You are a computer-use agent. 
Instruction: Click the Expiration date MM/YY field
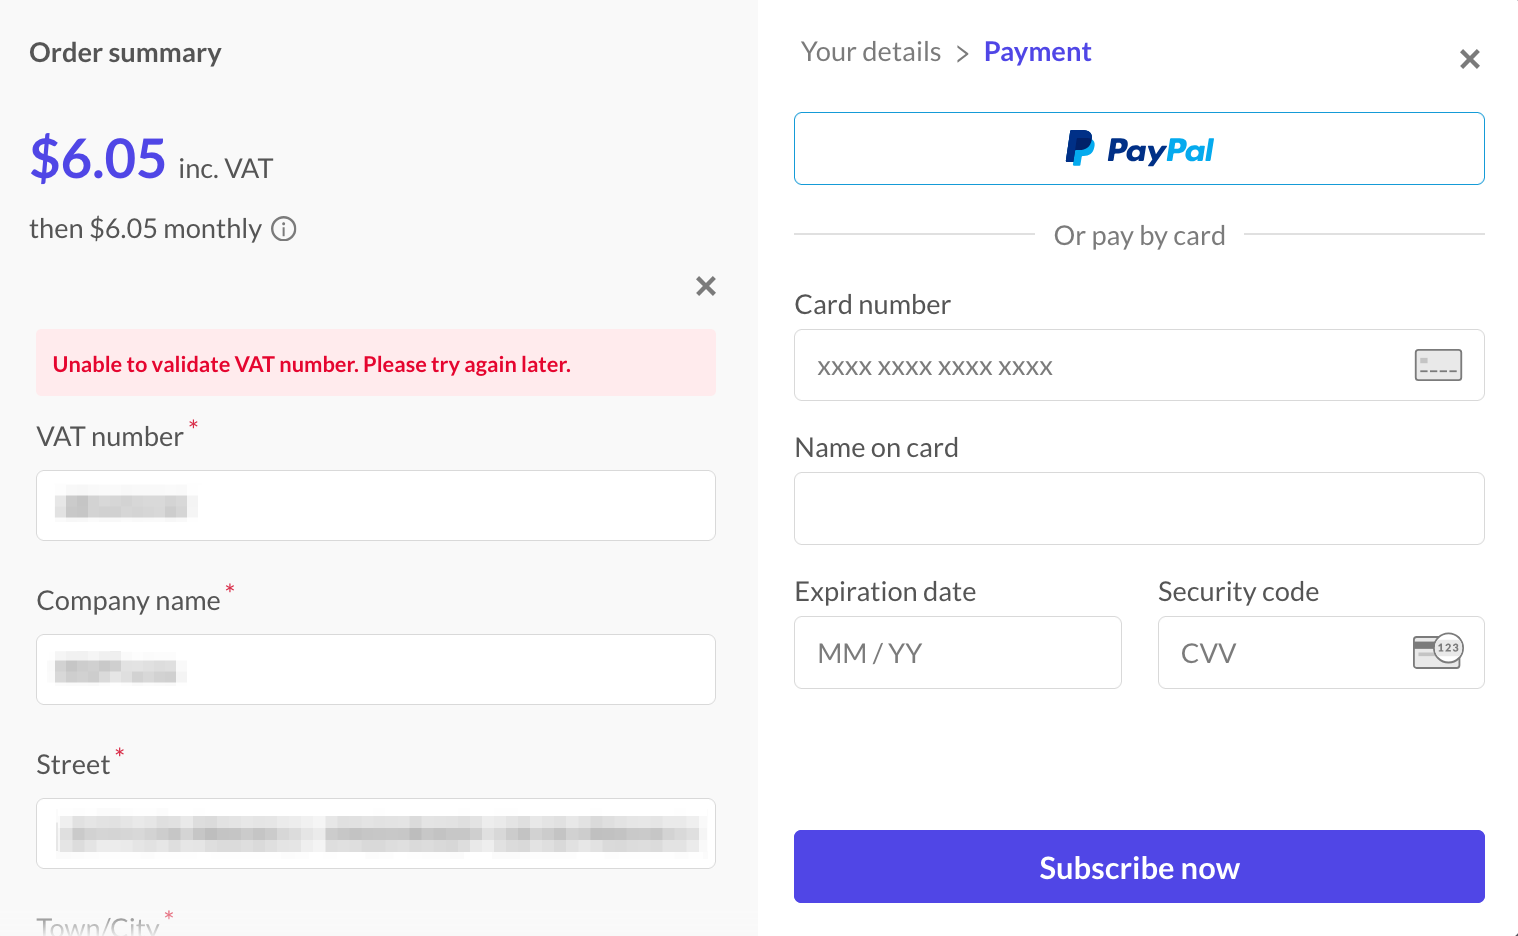point(957,652)
